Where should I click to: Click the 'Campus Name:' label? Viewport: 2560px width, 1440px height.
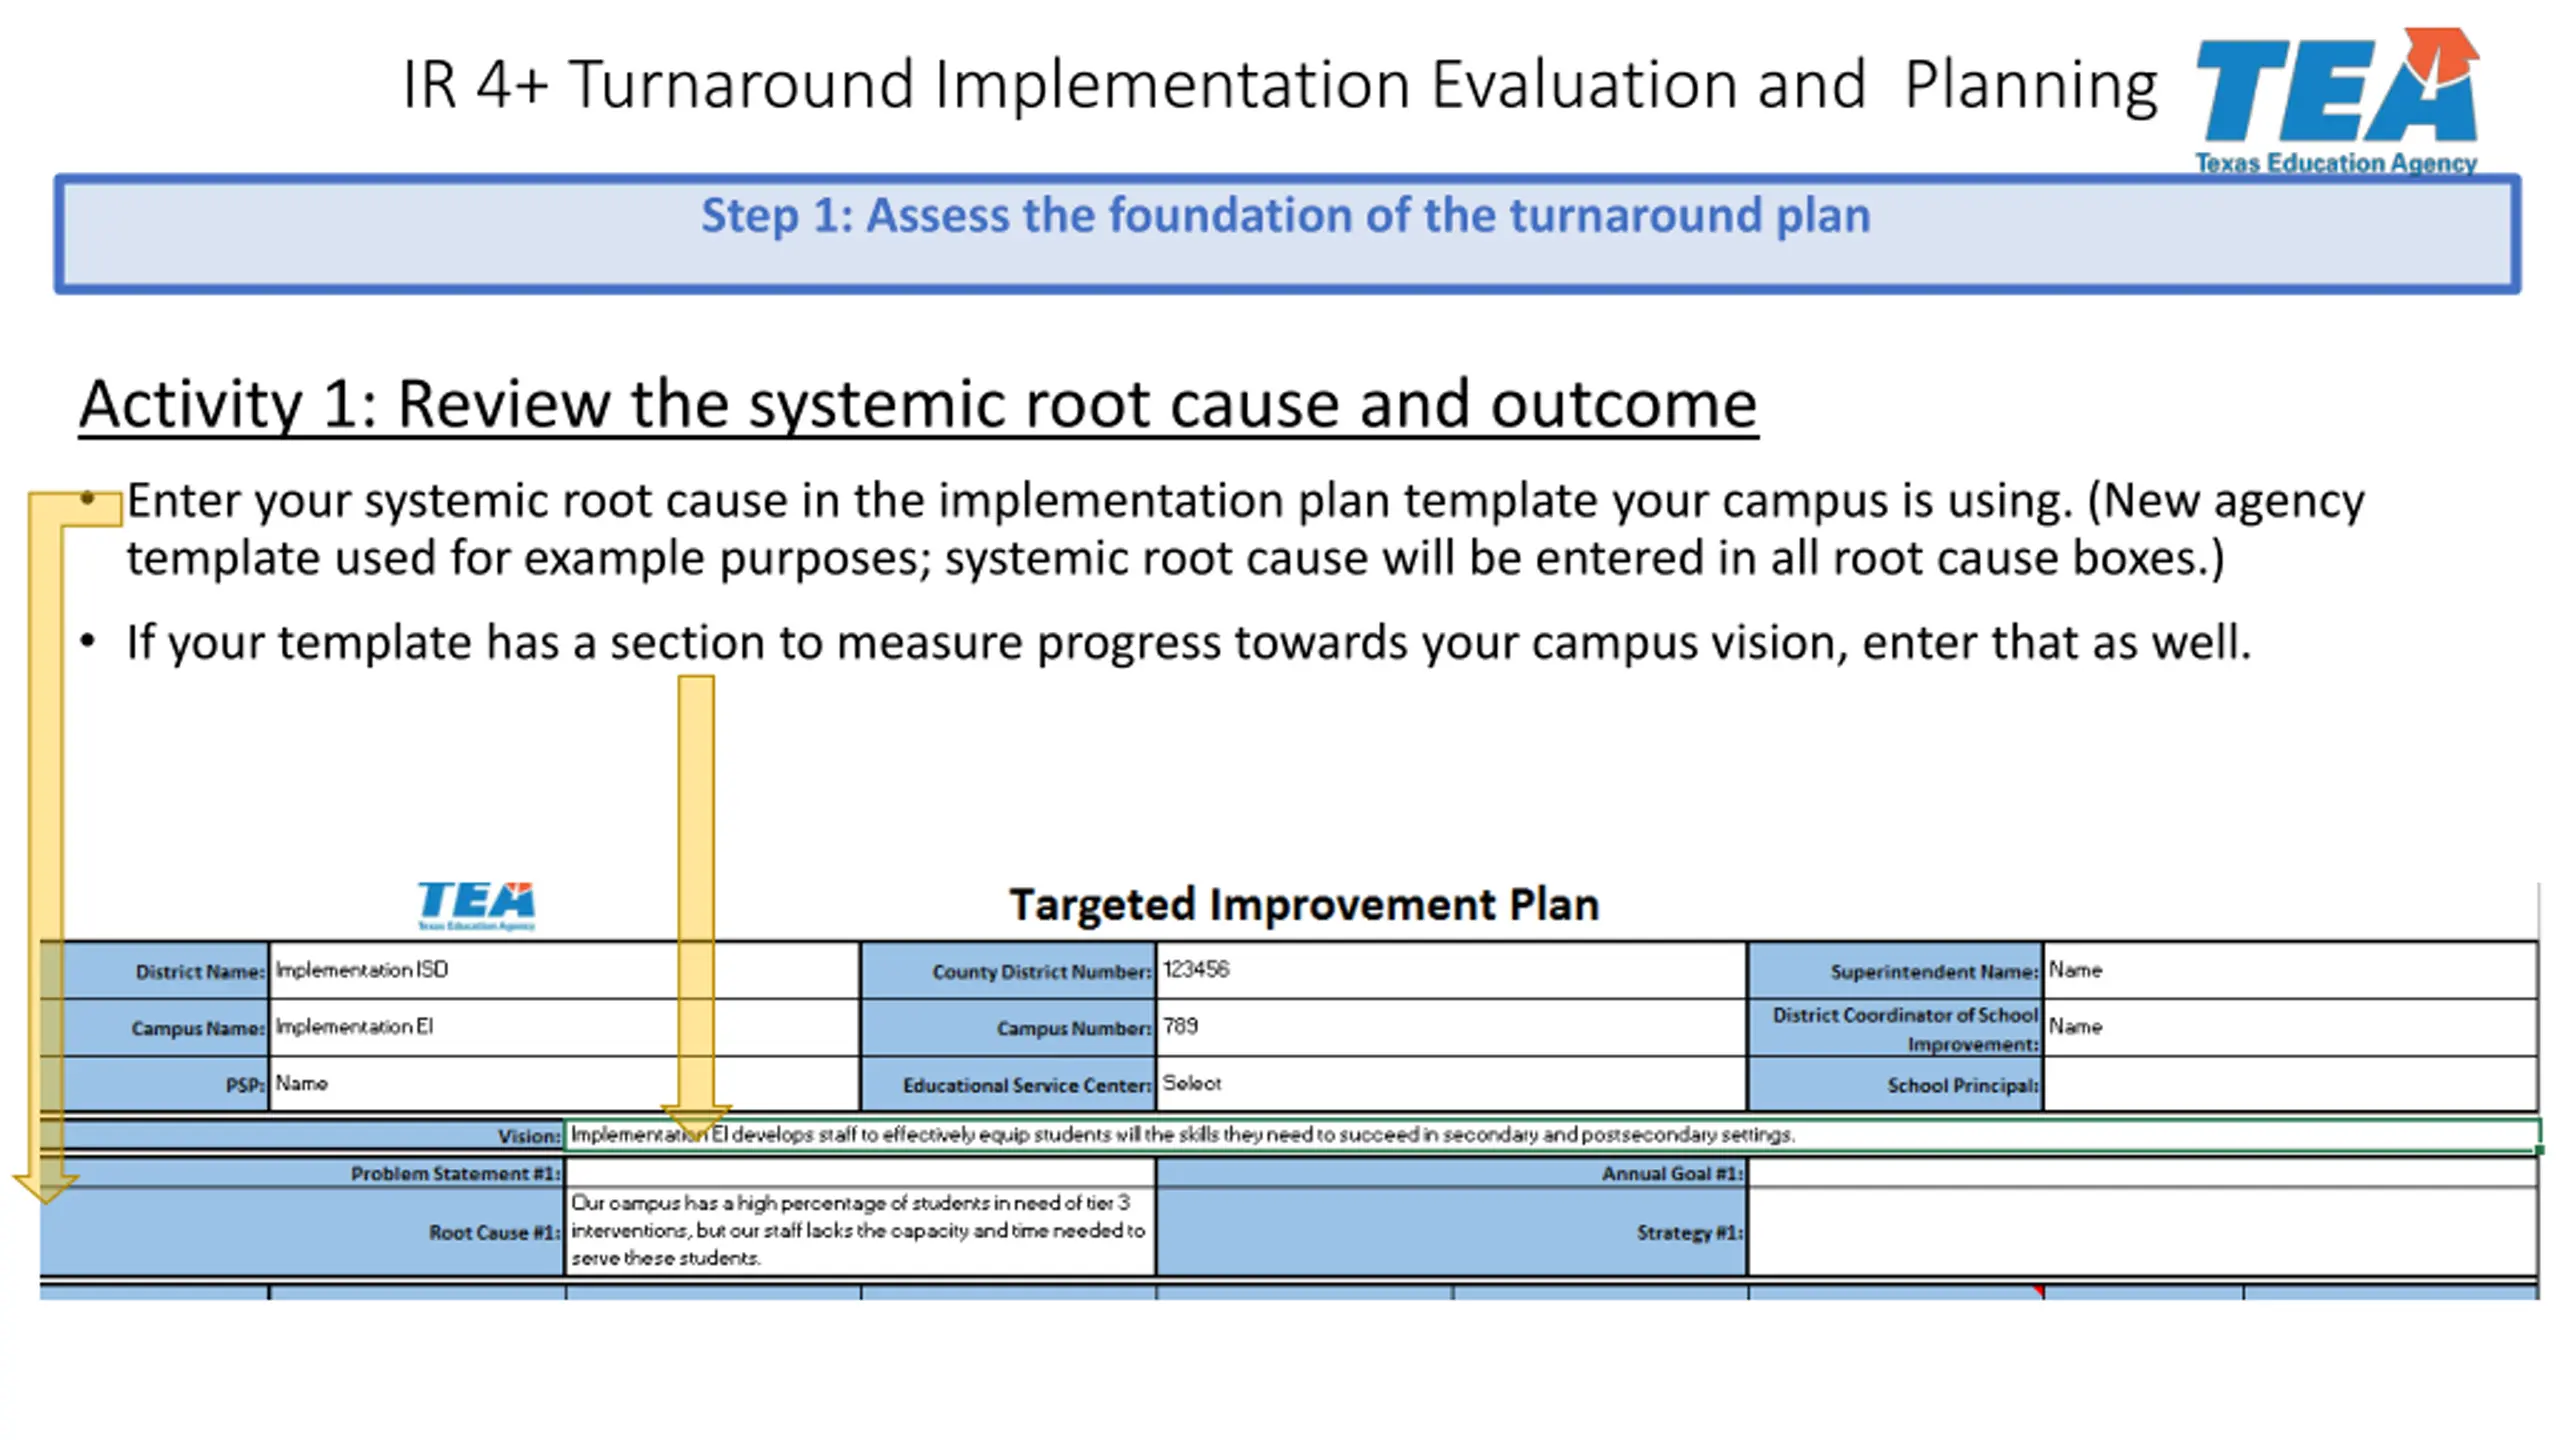[x=198, y=1029]
